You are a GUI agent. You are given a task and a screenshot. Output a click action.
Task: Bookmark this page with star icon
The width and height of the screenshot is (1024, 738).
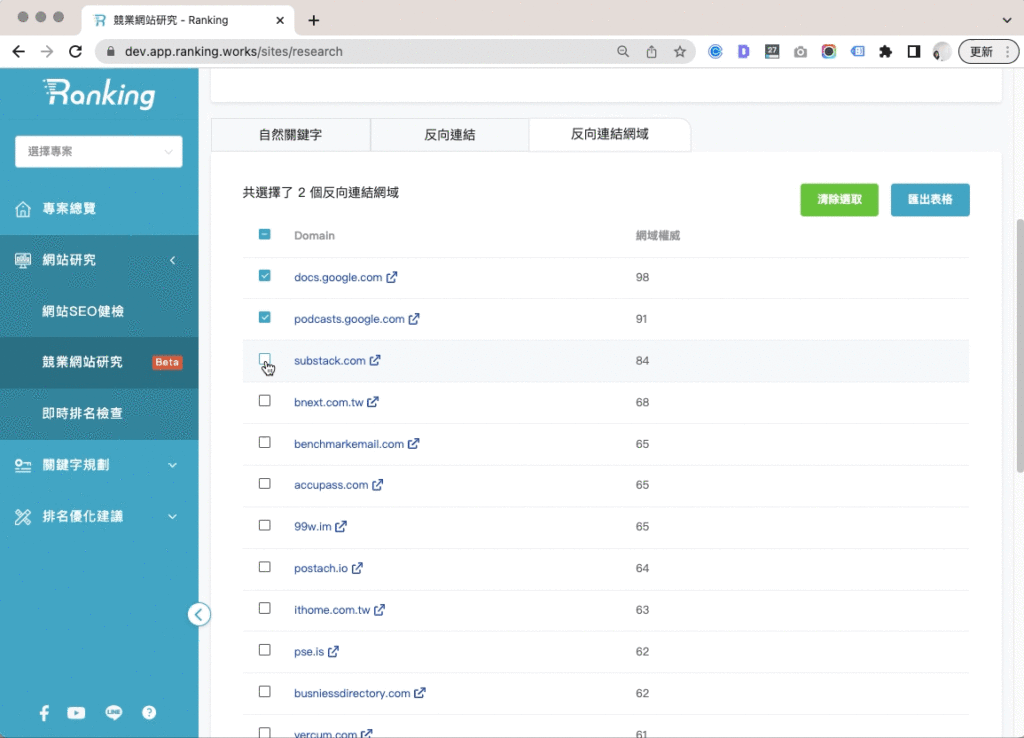coord(680,52)
